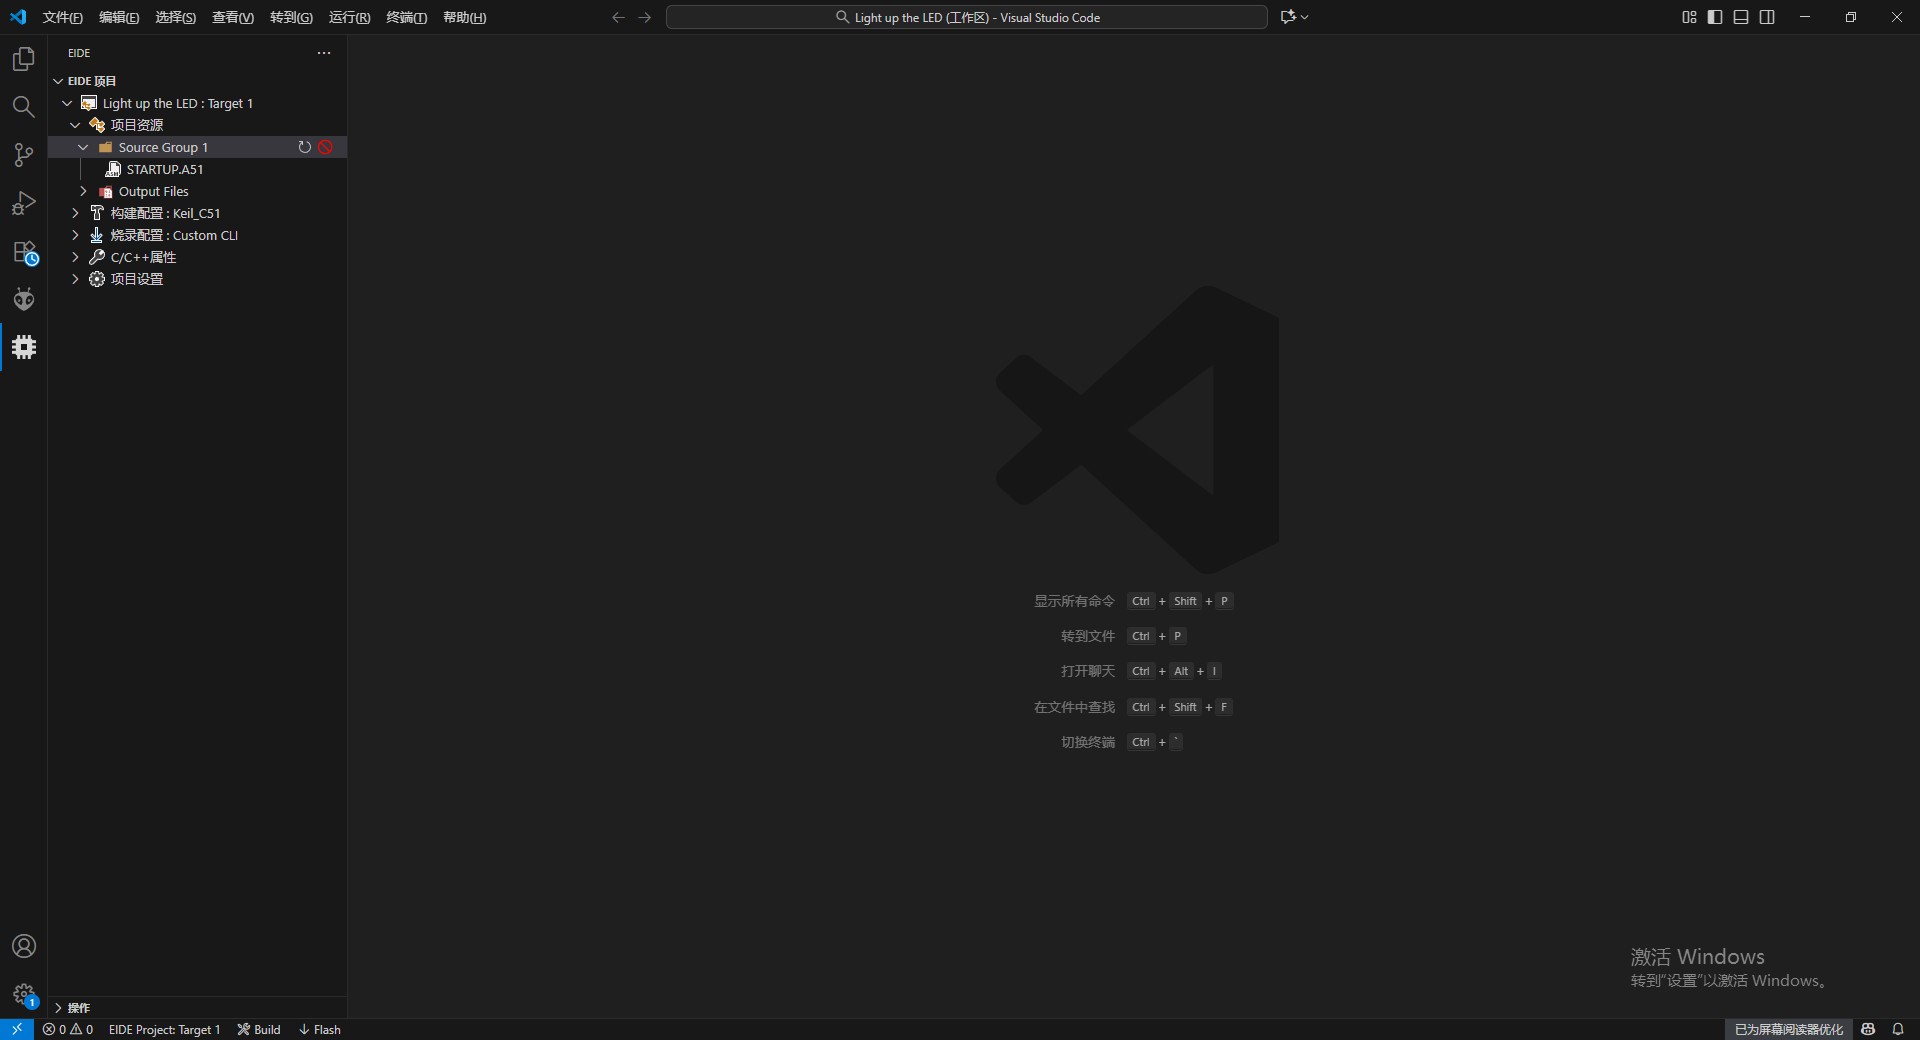Open the 终端(T) menu
This screenshot has width=1920, height=1040.
point(406,17)
